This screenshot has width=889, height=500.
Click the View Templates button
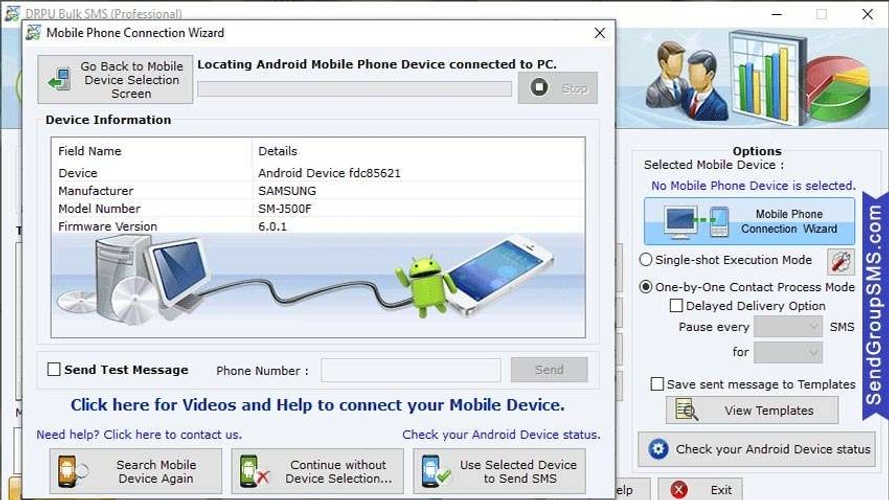pos(752,410)
